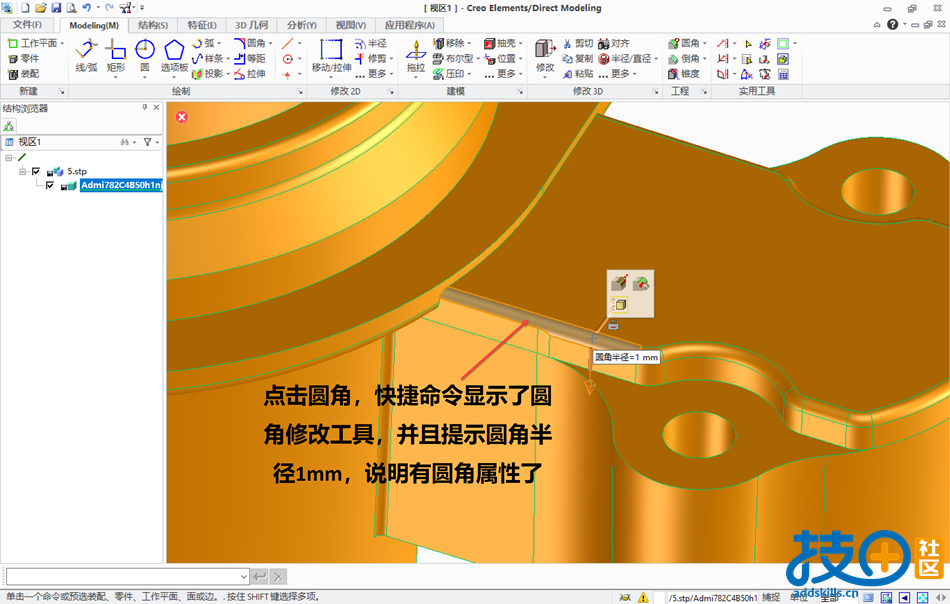Click the yellow cube popup icon
This screenshot has width=950, height=604.
(x=619, y=305)
